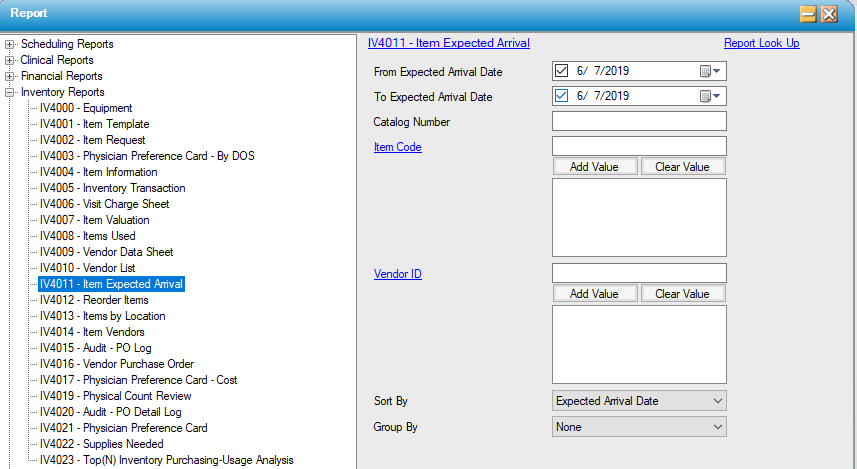This screenshot has height=469, width=857.
Task: Click the Catalog Number input field
Action: click(x=639, y=122)
